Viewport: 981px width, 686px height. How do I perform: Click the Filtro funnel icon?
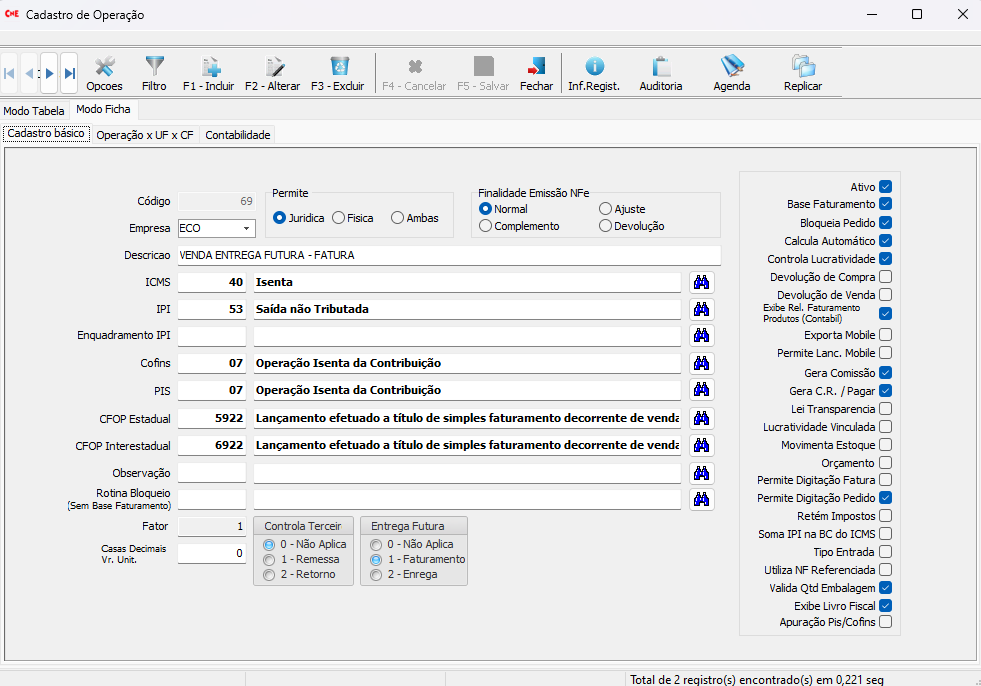tap(154, 74)
